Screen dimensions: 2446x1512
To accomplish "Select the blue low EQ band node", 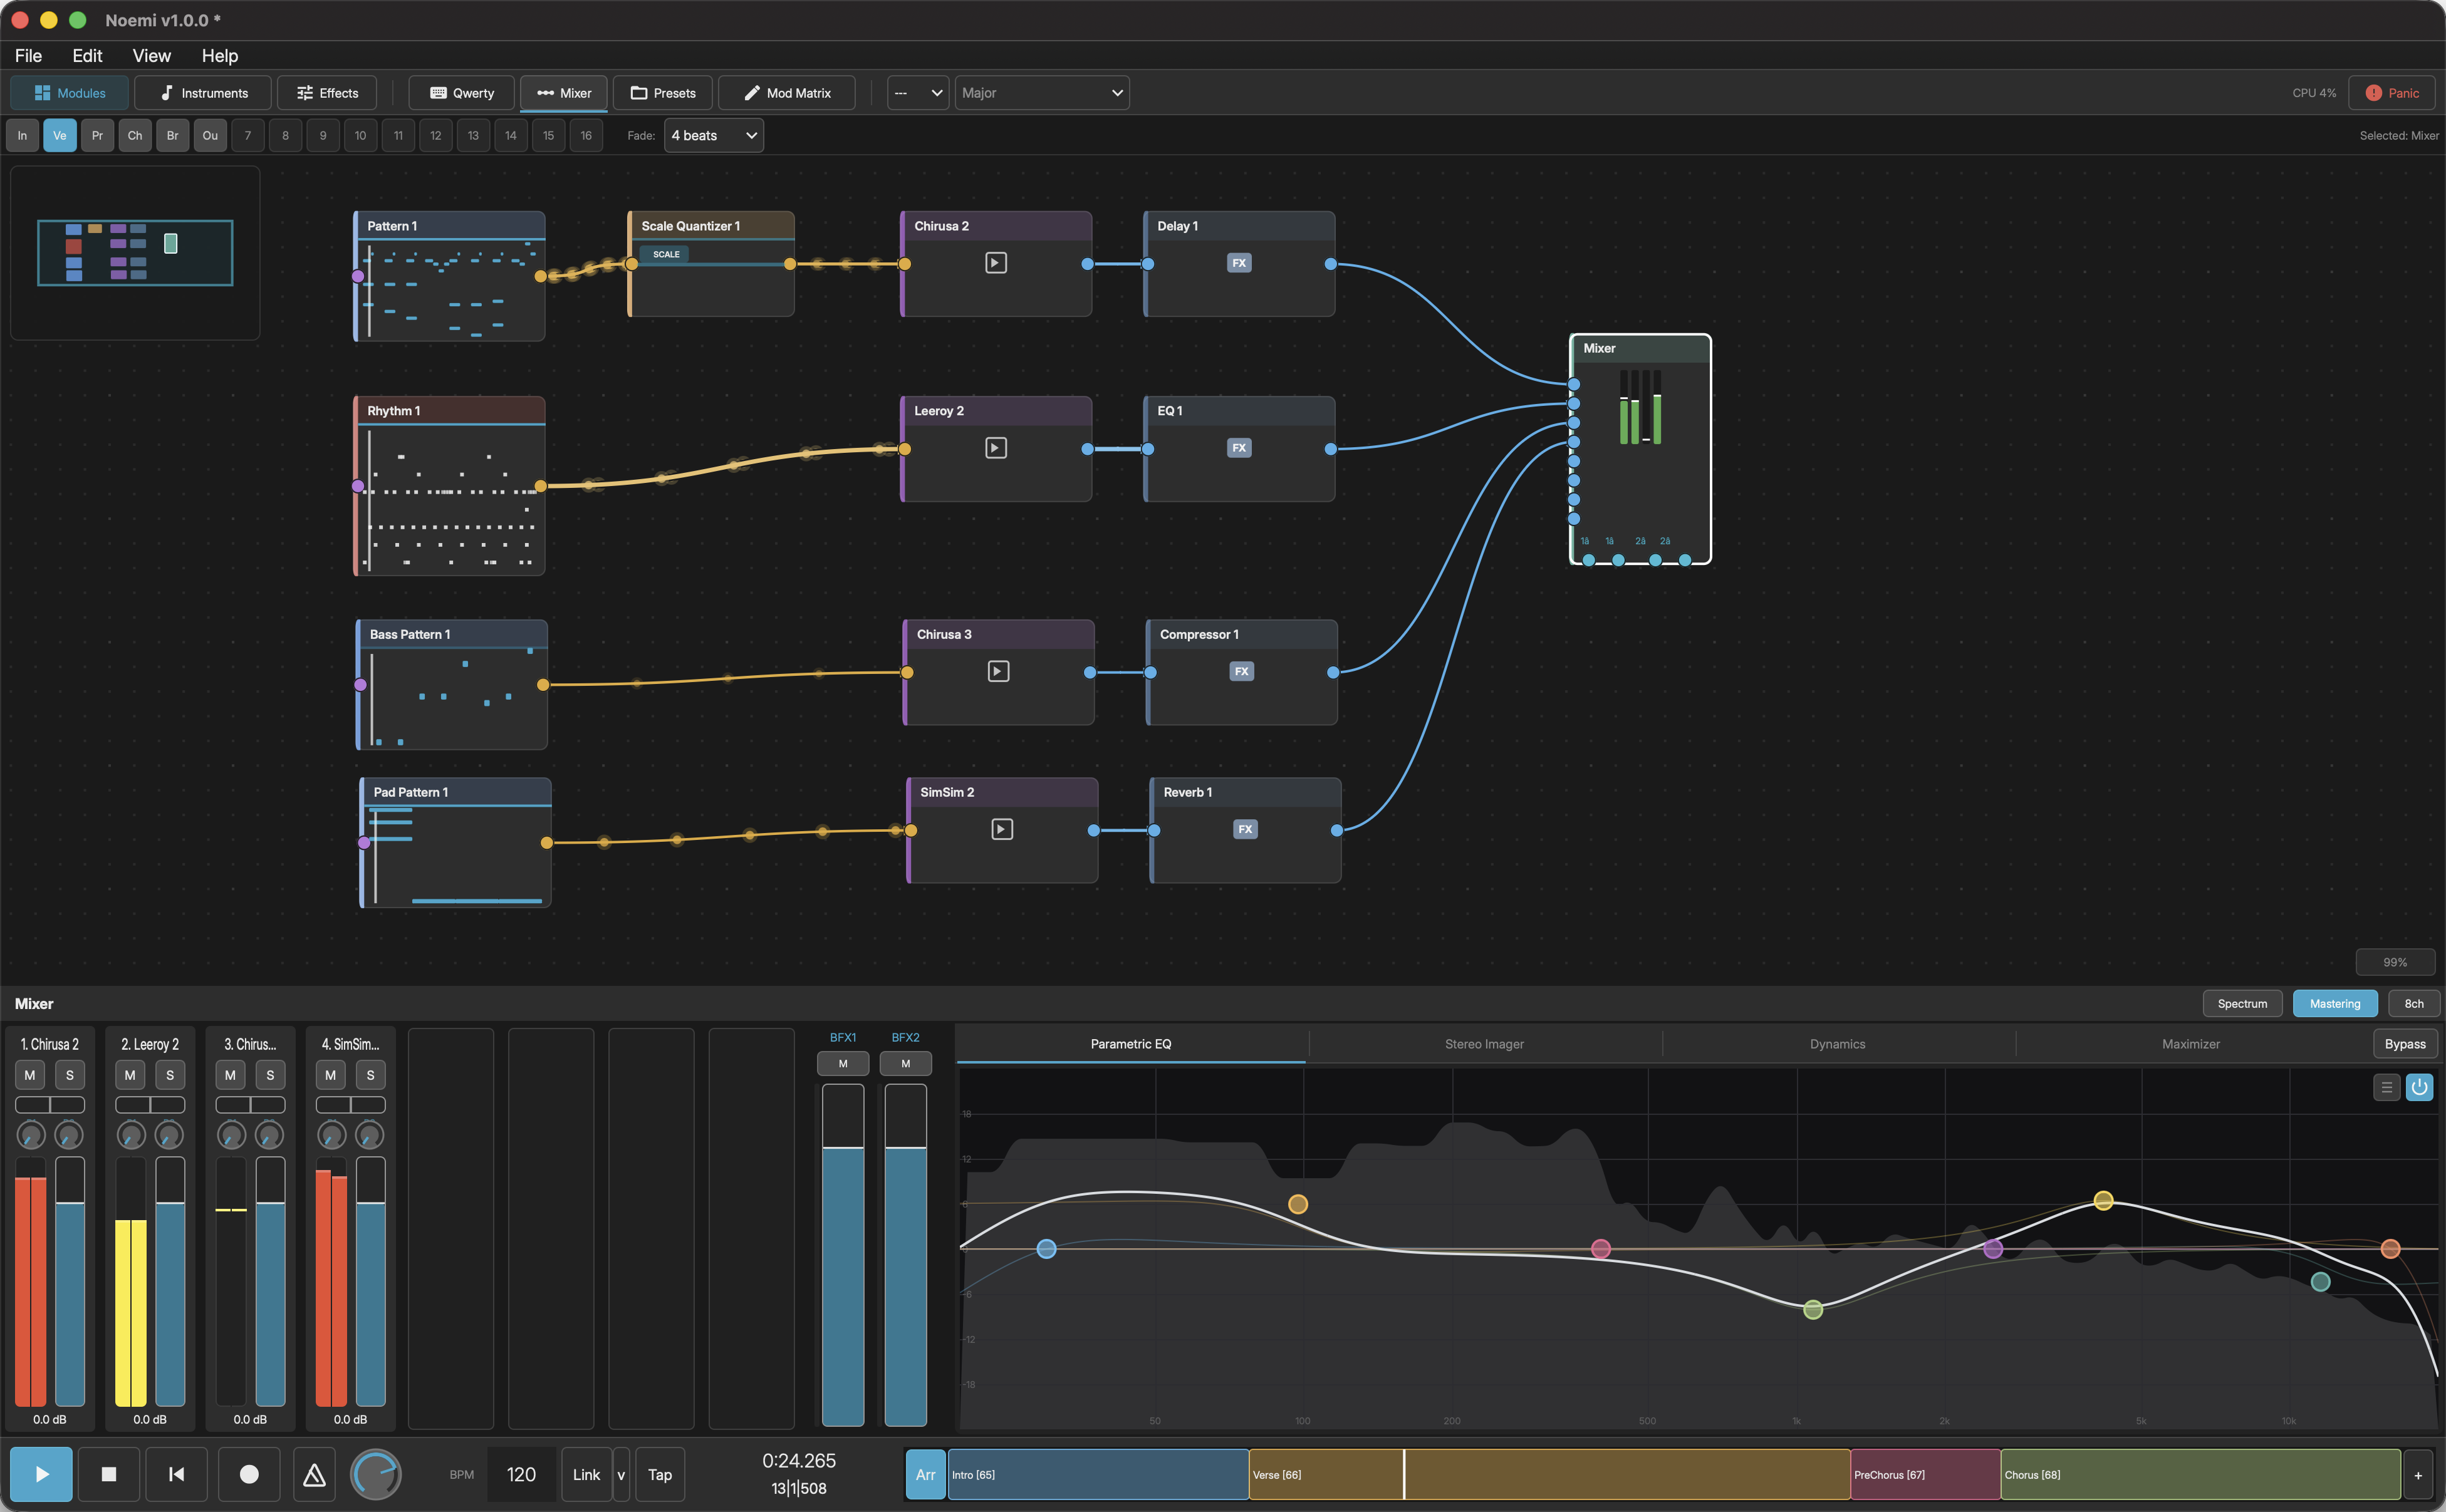I will coord(1046,1249).
